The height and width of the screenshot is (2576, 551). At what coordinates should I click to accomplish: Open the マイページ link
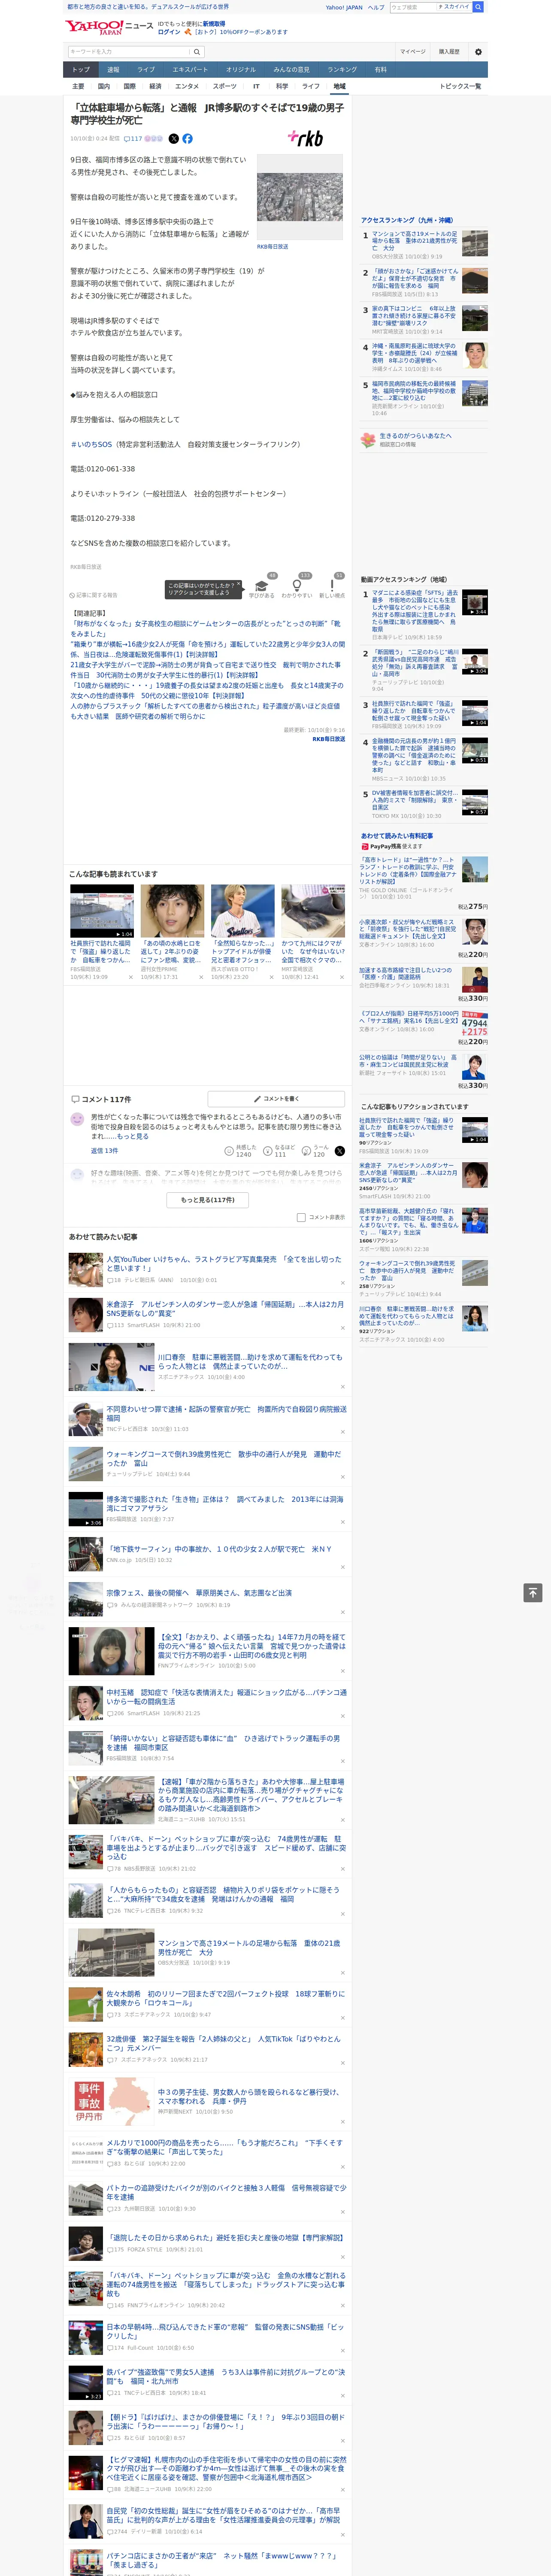pos(413,52)
